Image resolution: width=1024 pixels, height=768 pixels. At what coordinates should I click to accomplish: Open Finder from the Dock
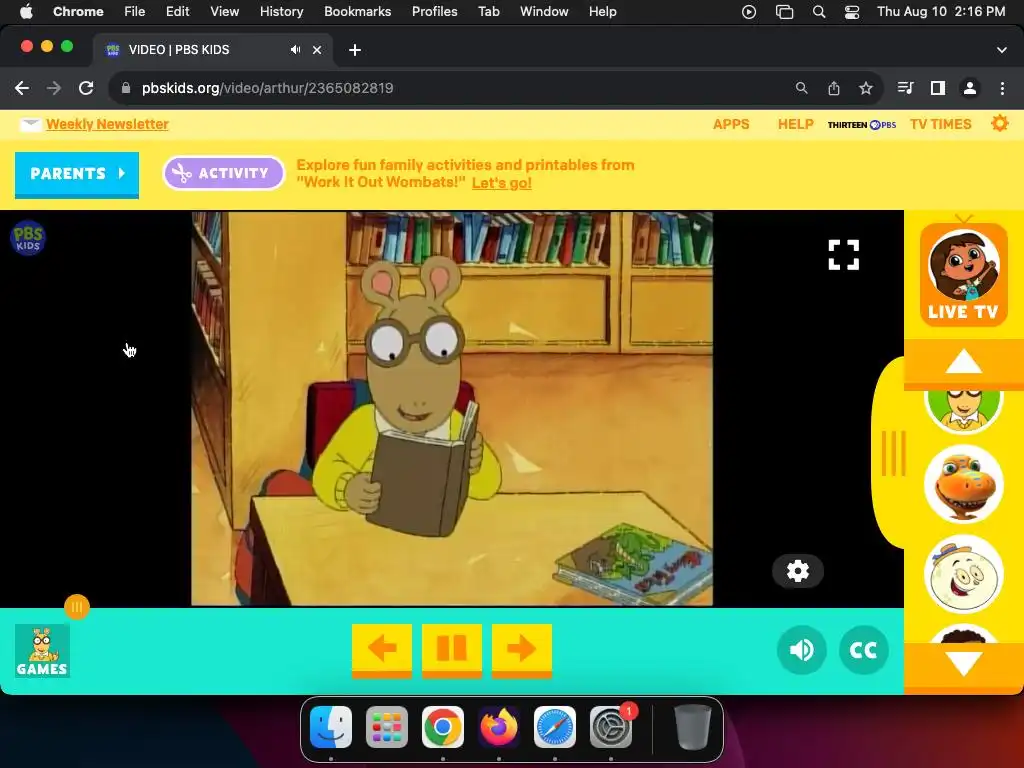tap(330, 727)
